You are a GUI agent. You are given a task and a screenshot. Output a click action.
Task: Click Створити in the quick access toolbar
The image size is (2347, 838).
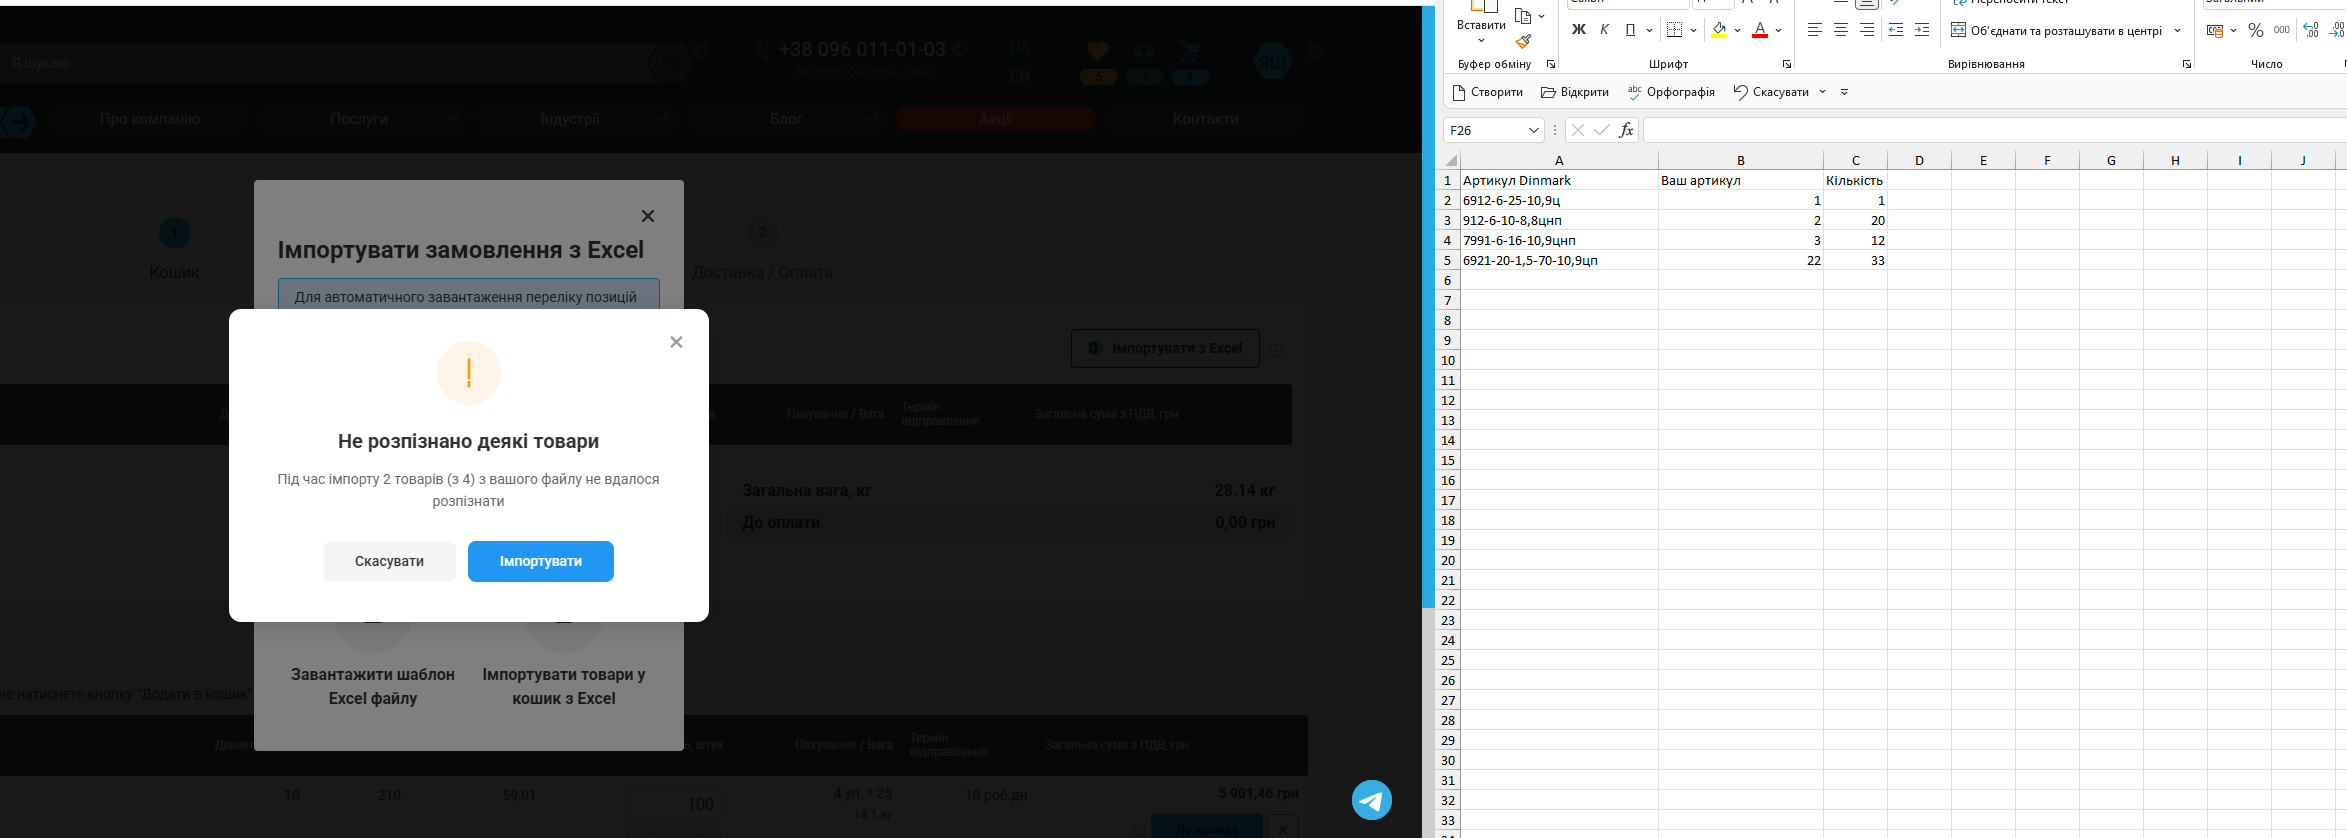tap(1488, 92)
